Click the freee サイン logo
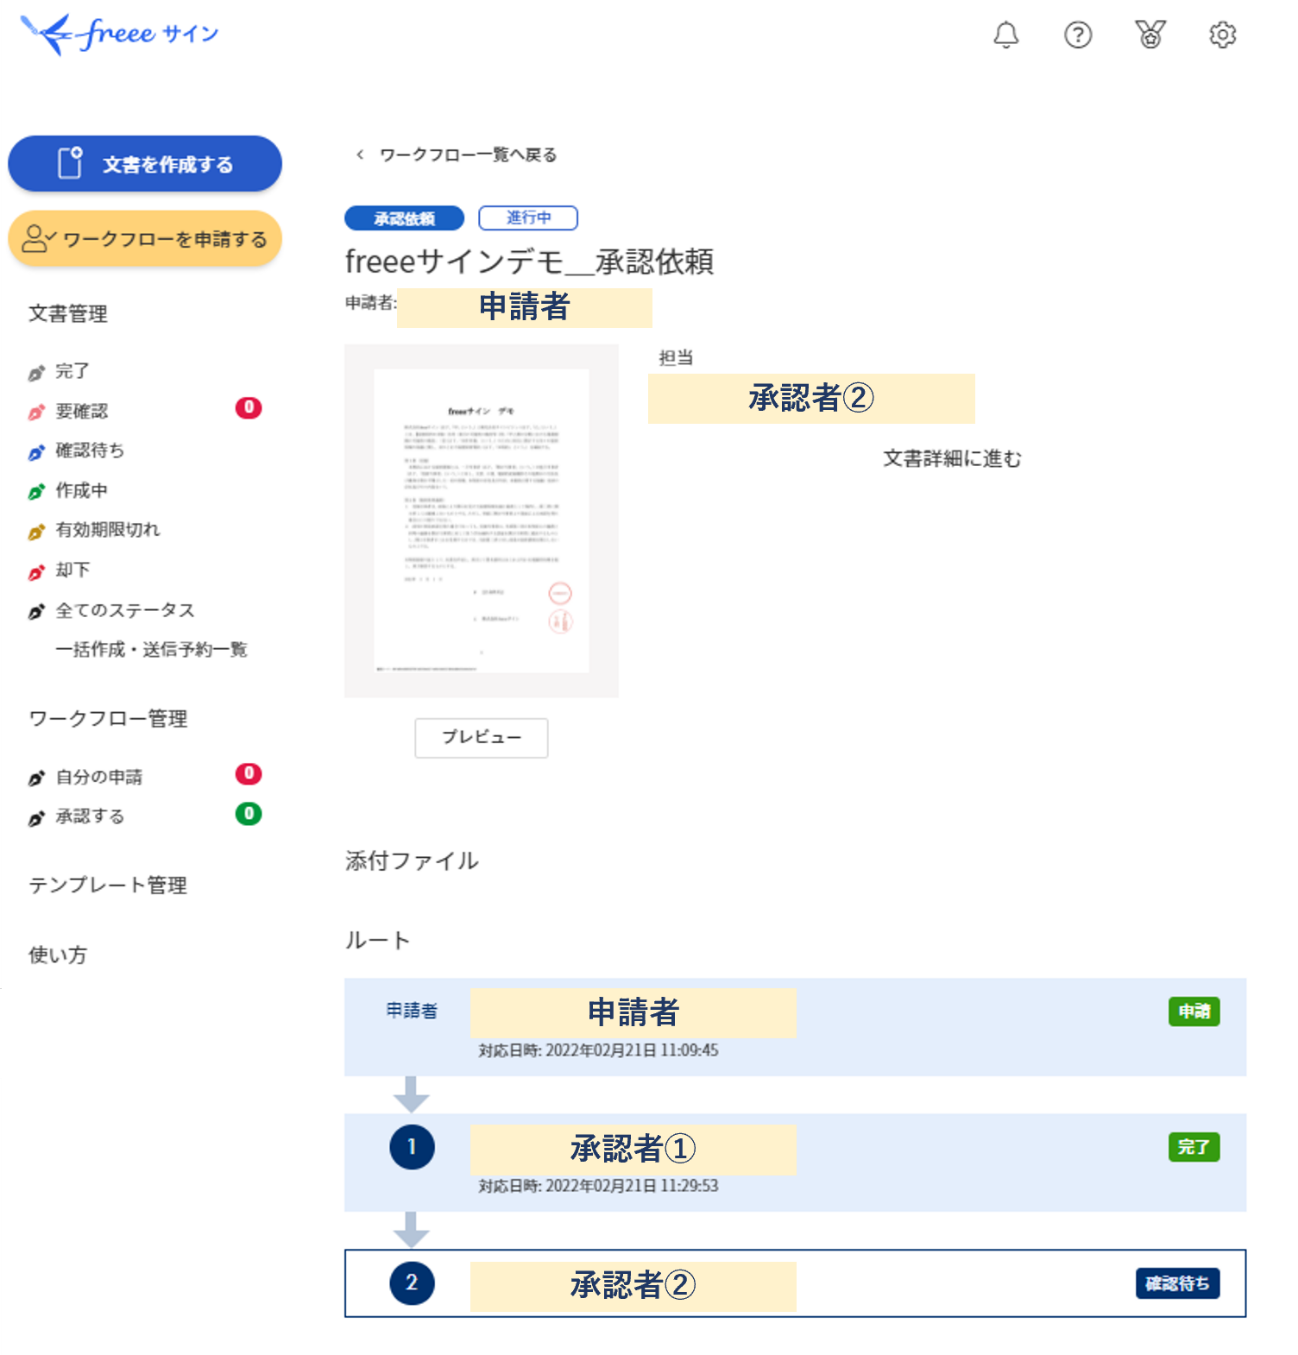This screenshot has height=1355, width=1298. coord(119,34)
